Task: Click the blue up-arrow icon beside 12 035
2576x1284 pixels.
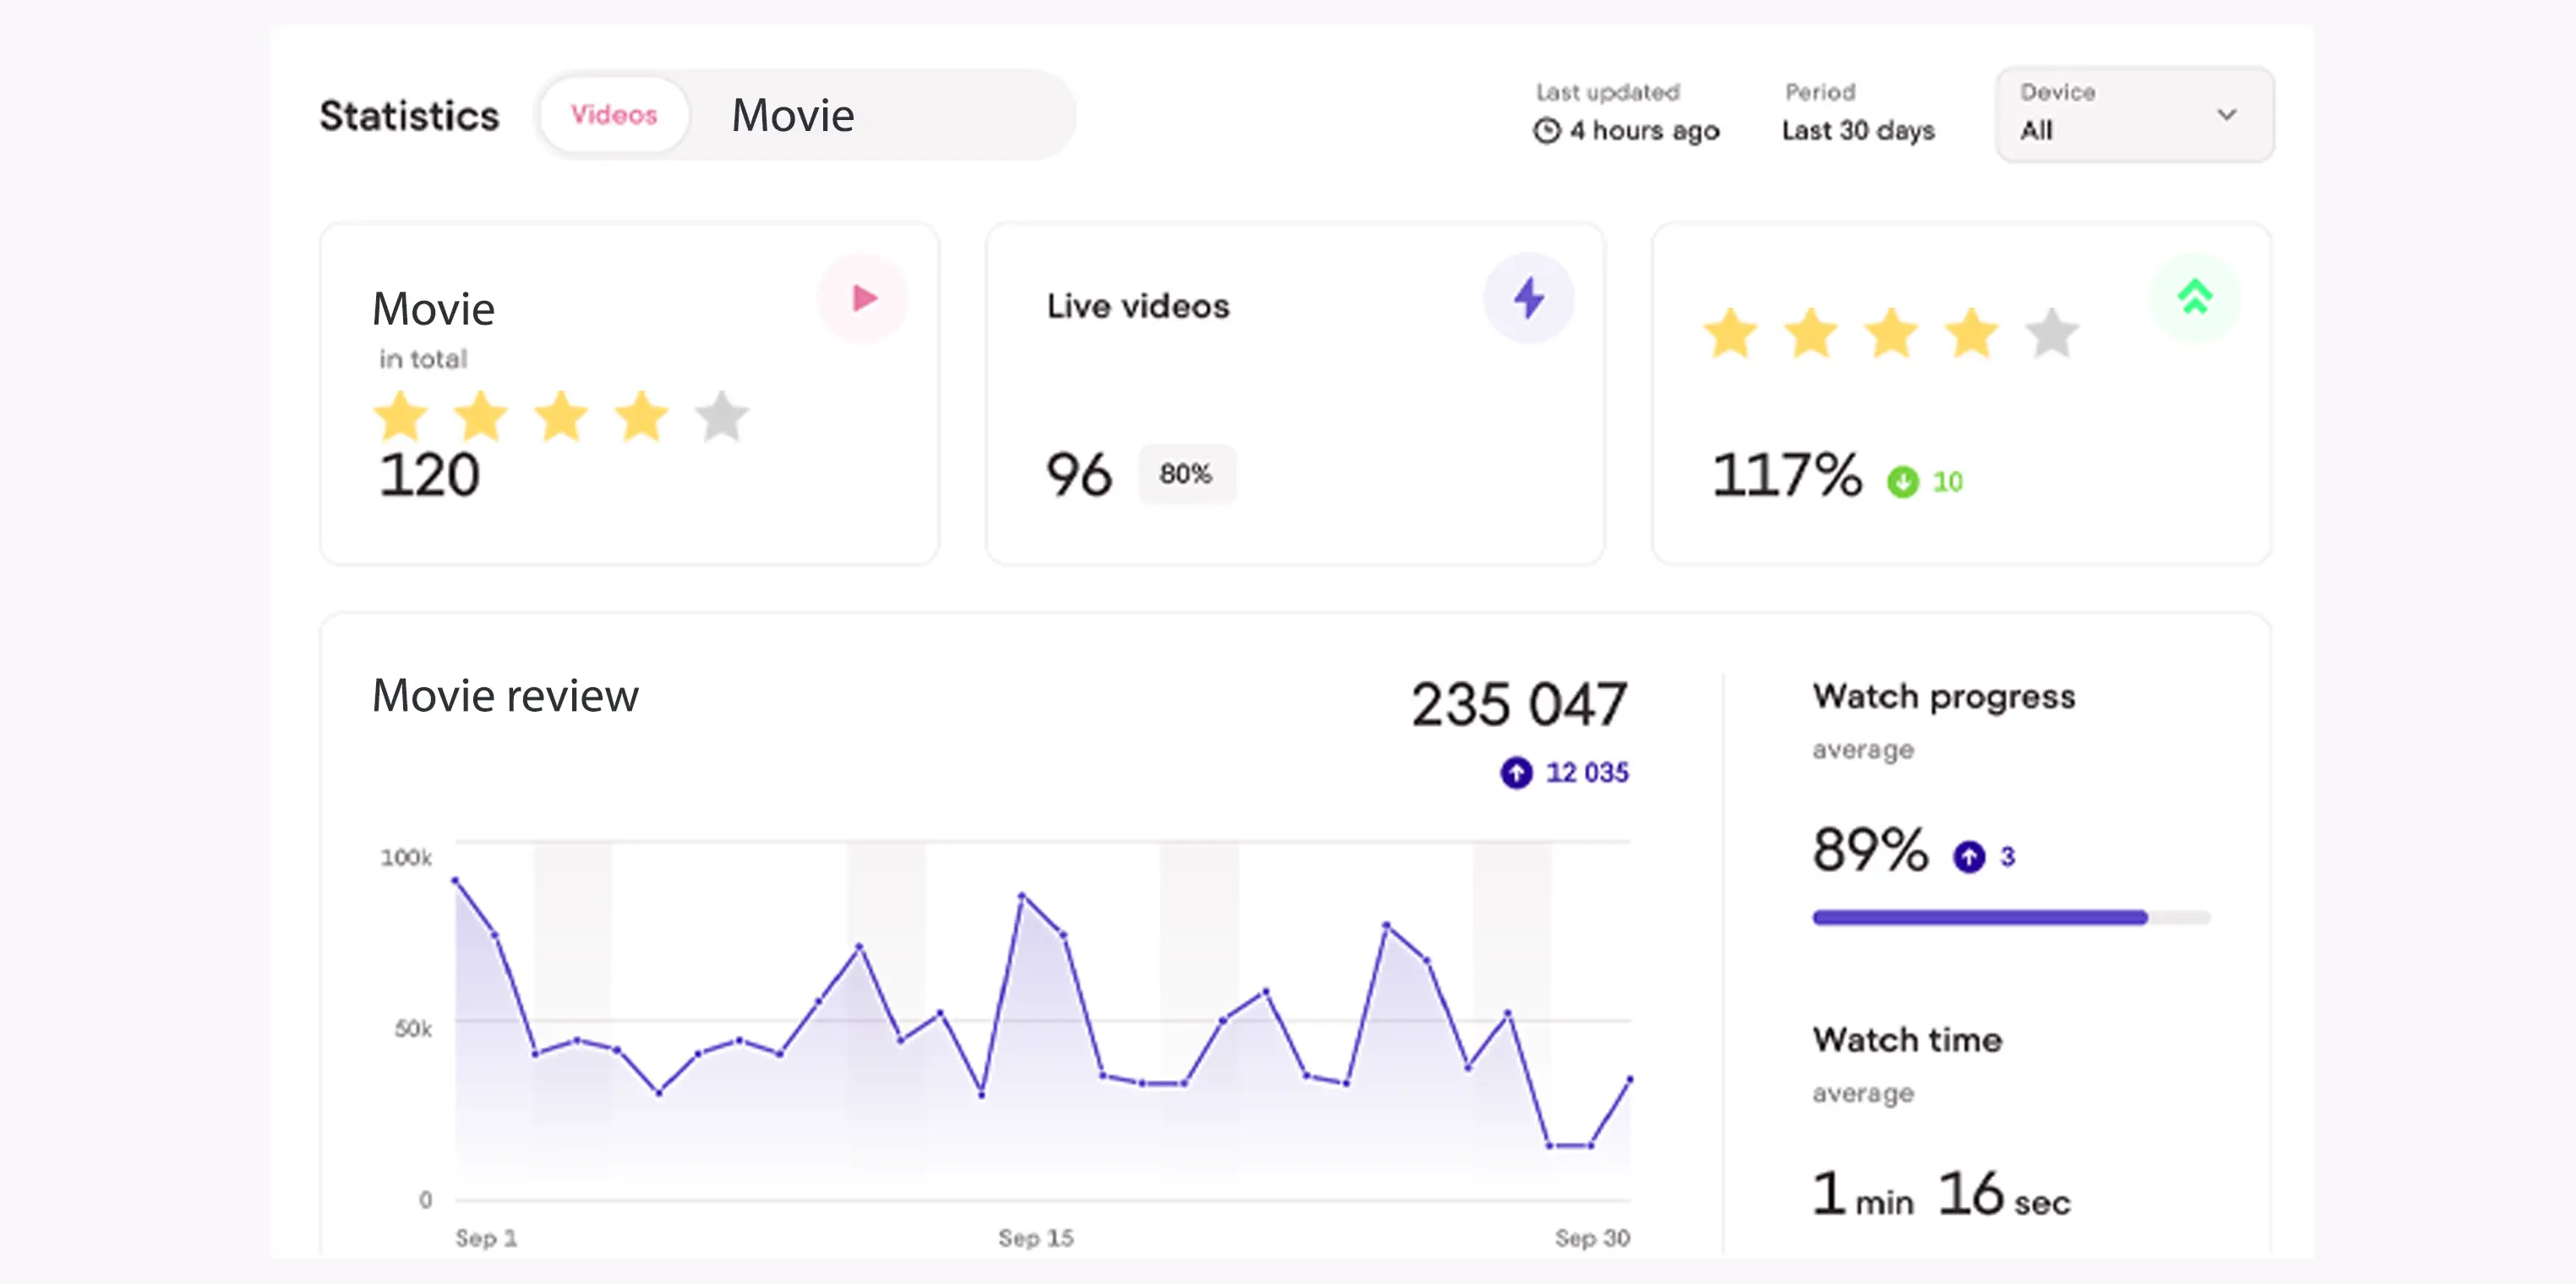Action: [1516, 773]
